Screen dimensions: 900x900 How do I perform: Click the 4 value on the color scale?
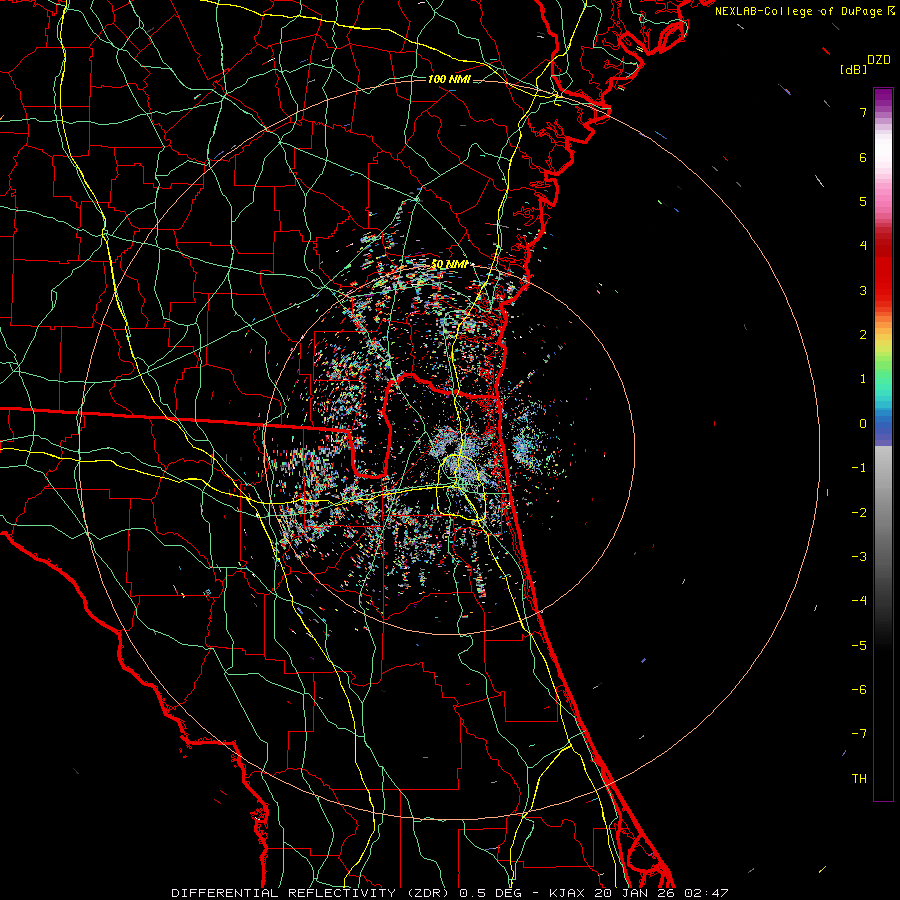point(863,246)
